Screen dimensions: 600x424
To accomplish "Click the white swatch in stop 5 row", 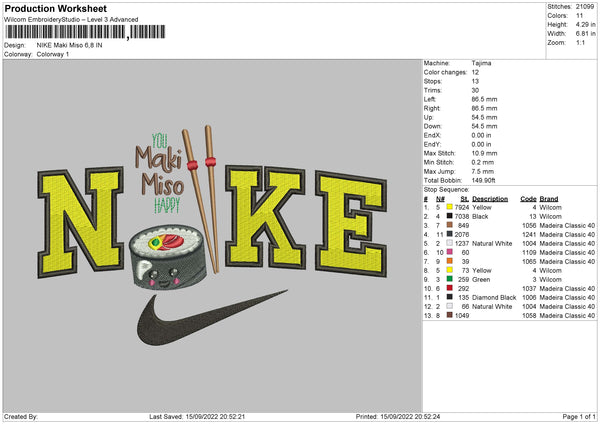I will coord(450,243).
